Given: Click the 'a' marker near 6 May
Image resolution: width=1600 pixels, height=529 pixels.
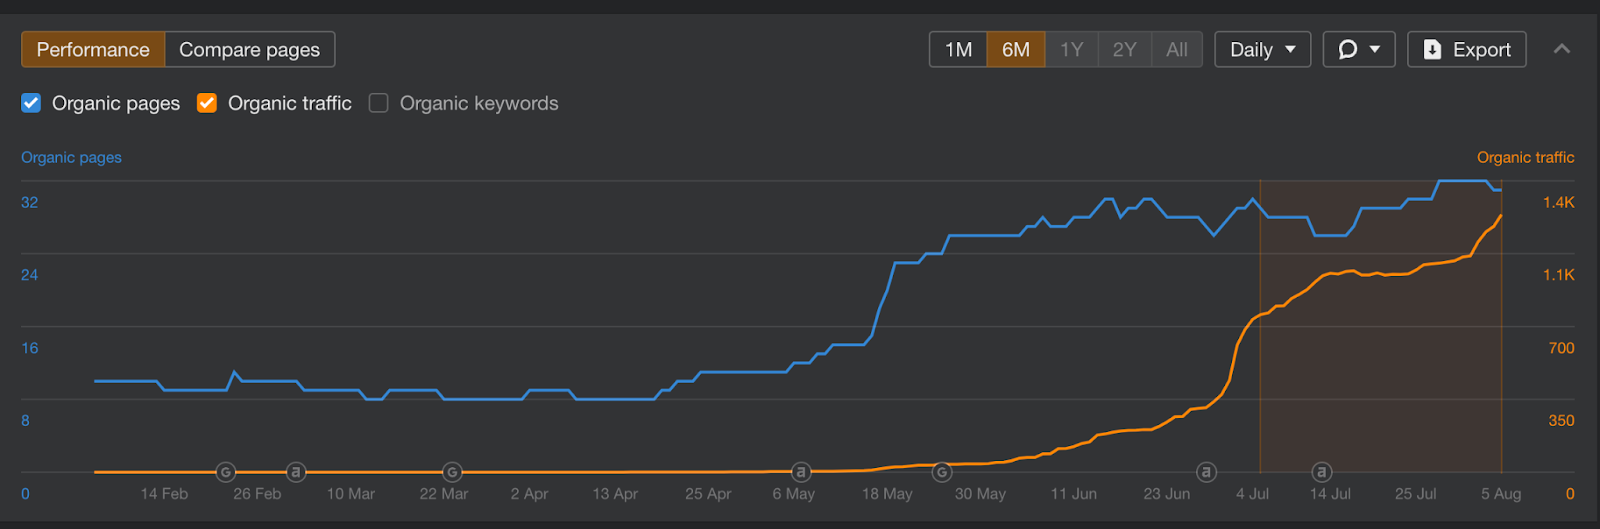Looking at the screenshot, I should coord(800,472).
